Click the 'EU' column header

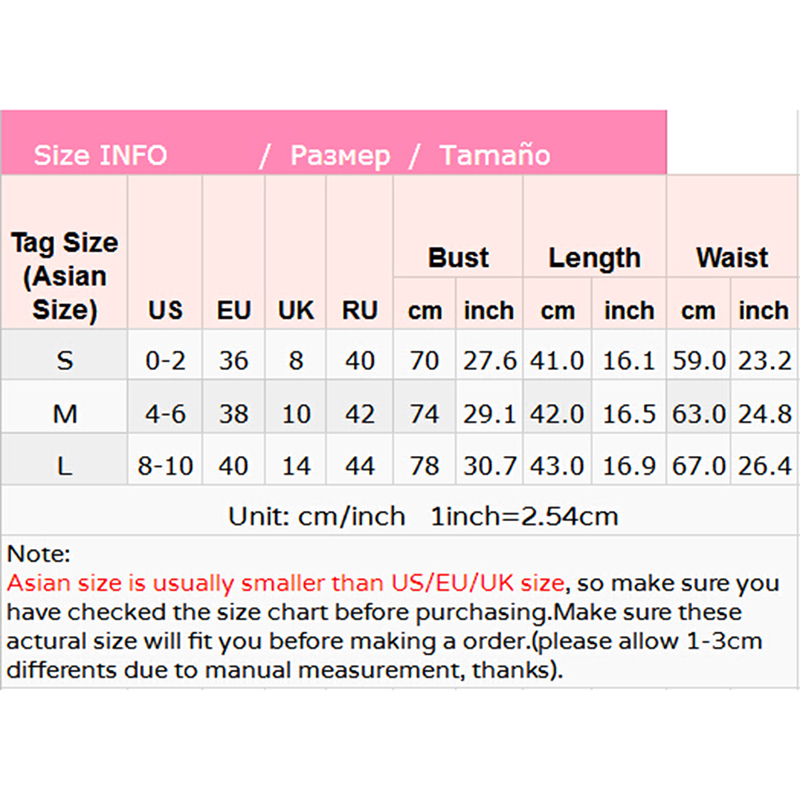[234, 310]
